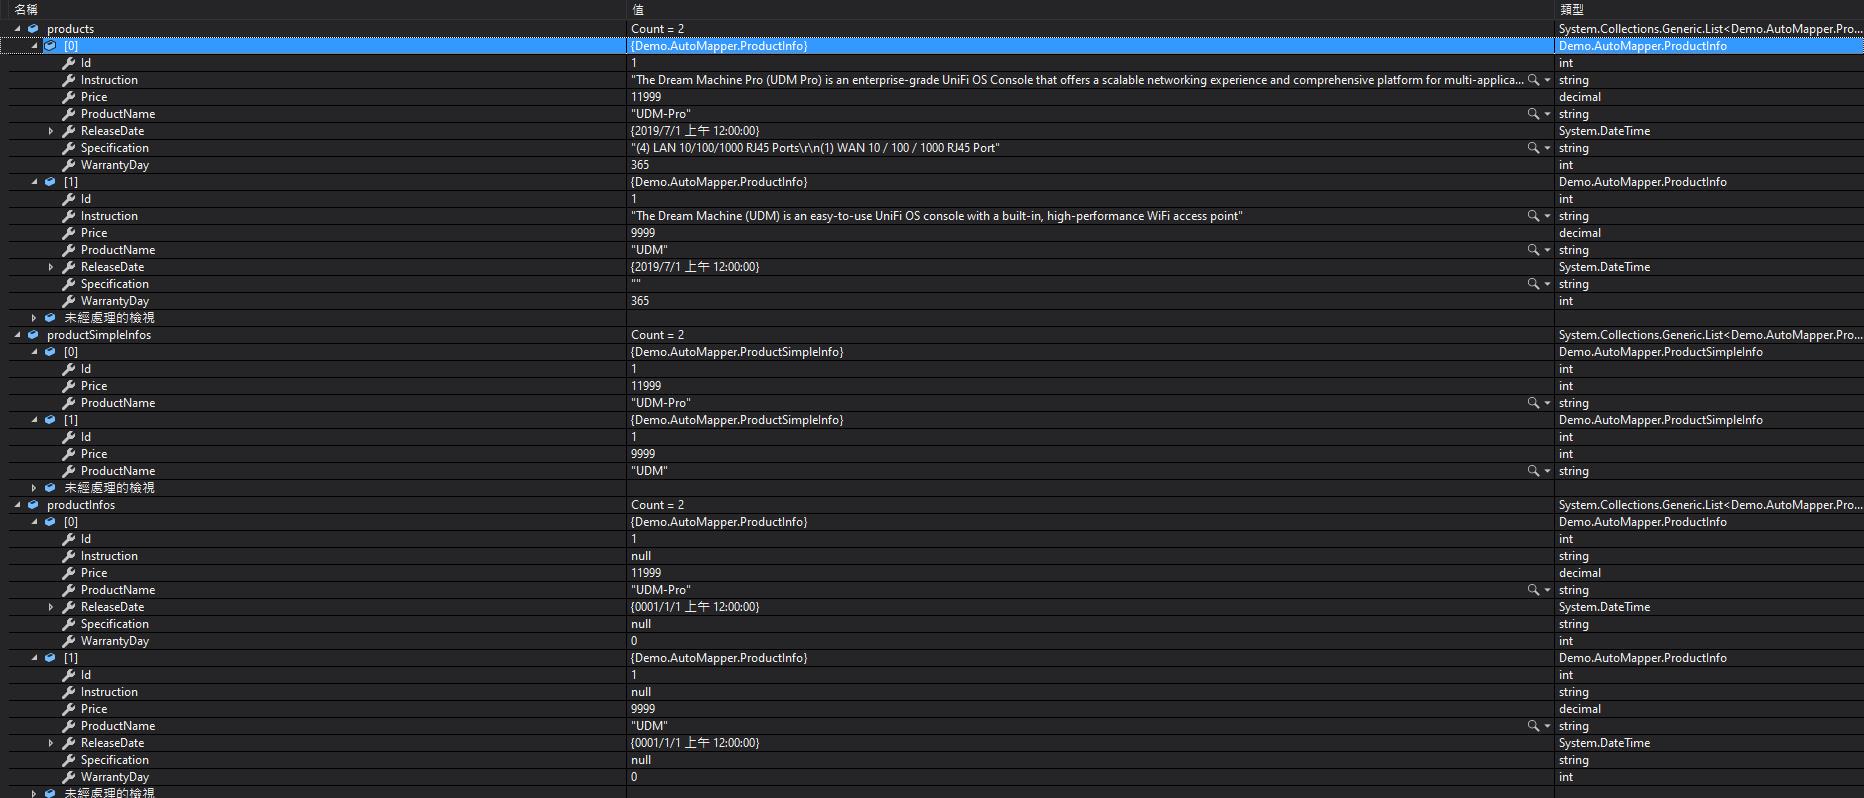This screenshot has height=798, width=1864.
Task: Open magnifier for products[1] ProductName "UDM"
Action: pos(1533,250)
